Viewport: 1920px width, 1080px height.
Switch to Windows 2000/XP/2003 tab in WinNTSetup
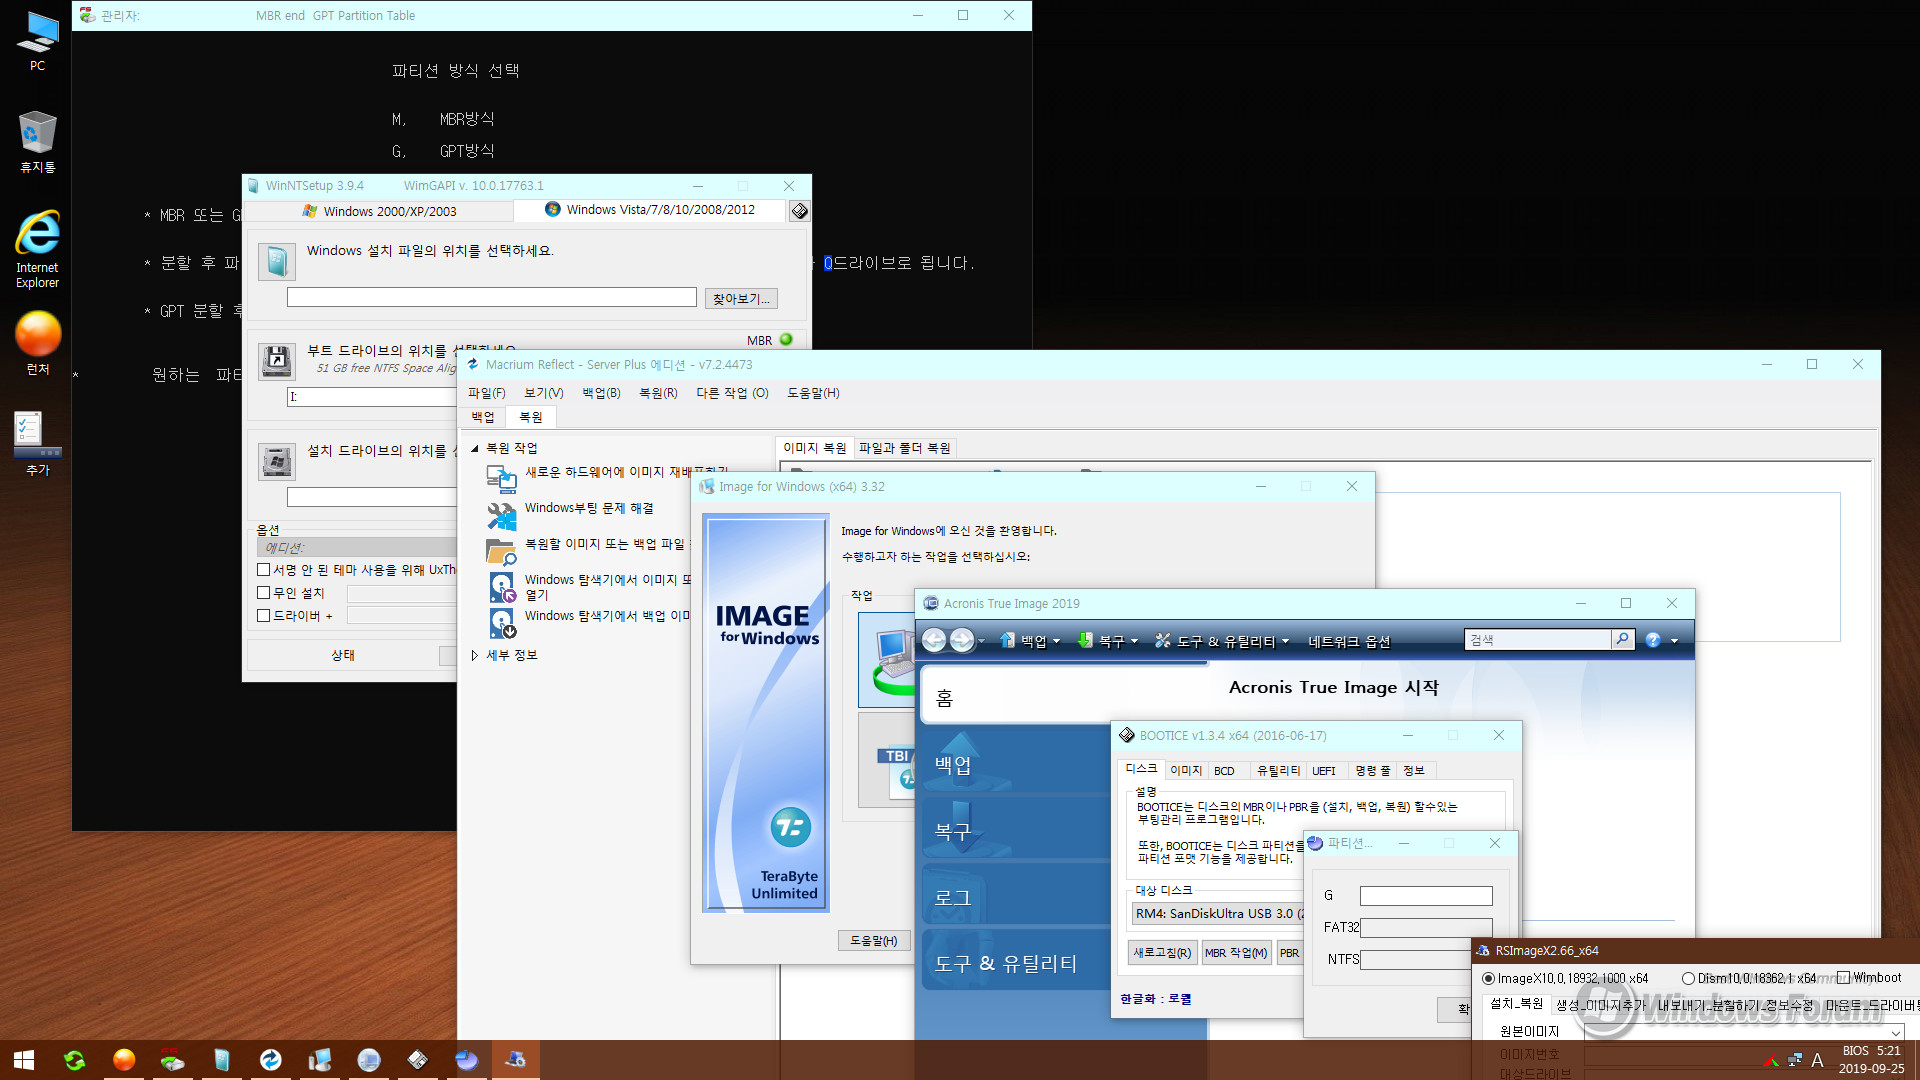pyautogui.click(x=379, y=211)
